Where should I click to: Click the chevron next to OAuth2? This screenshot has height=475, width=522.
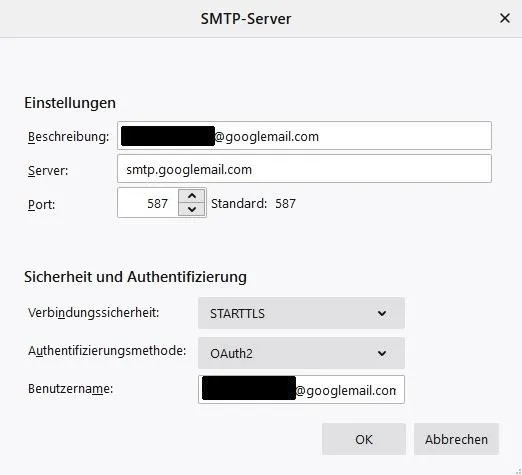(382, 353)
